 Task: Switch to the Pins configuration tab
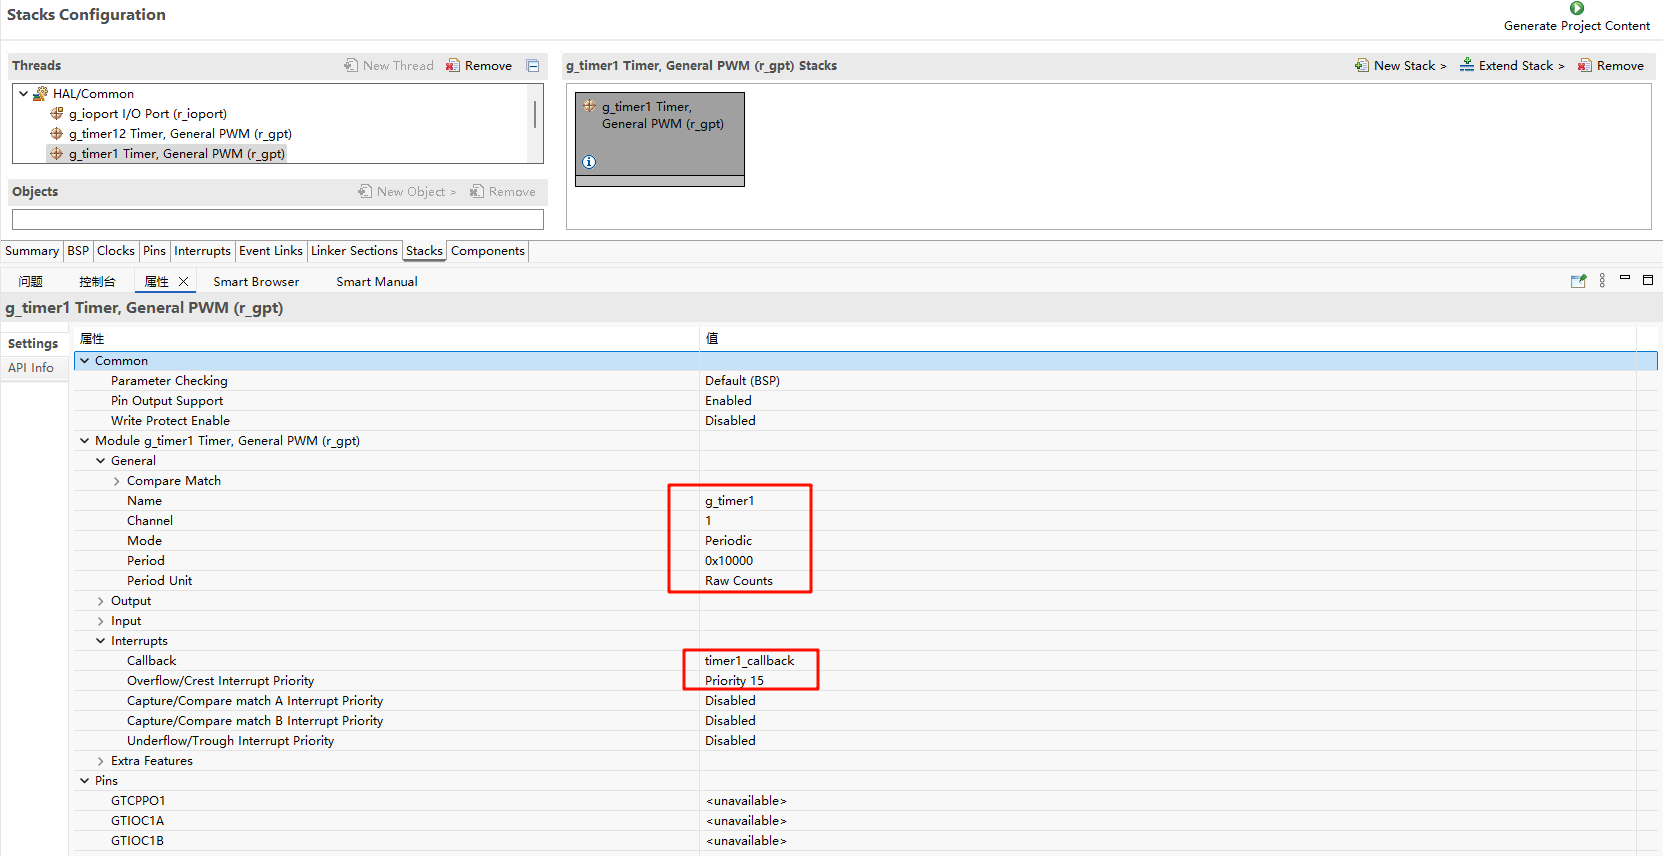coord(154,251)
